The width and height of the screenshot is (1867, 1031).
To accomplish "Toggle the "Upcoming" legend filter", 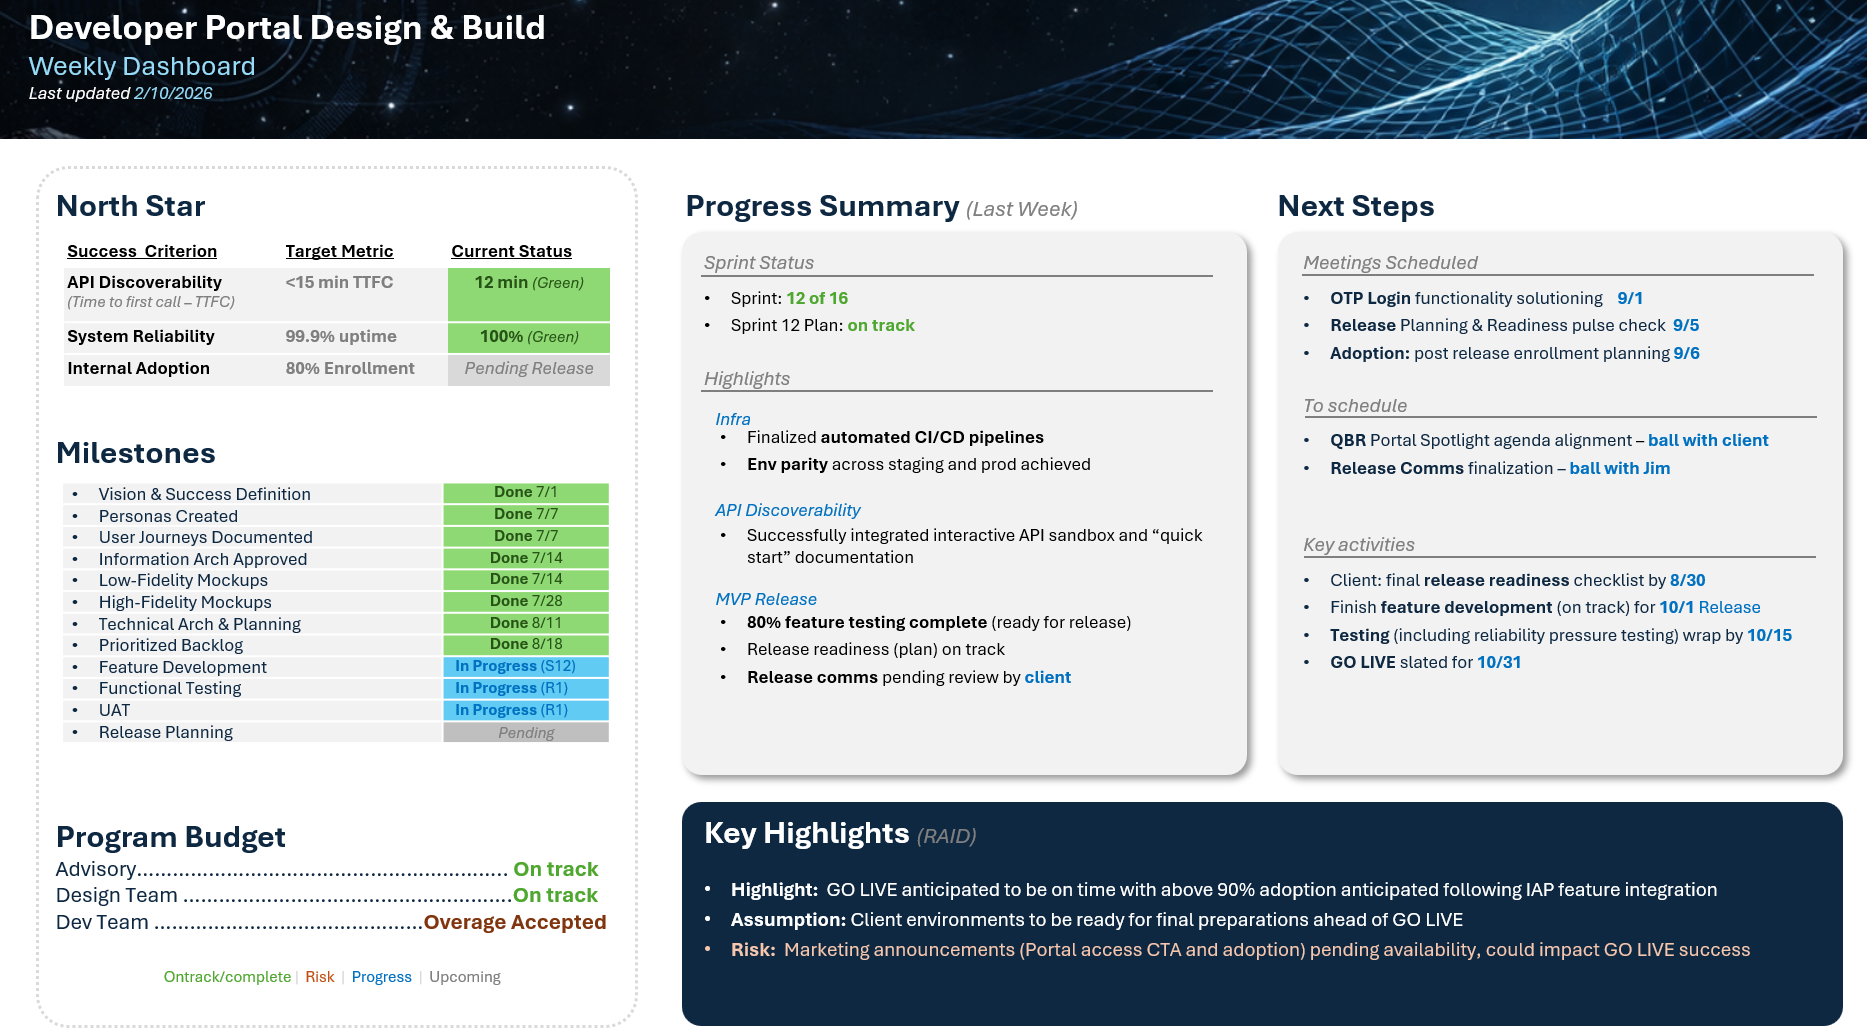I will pyautogui.click(x=464, y=976).
